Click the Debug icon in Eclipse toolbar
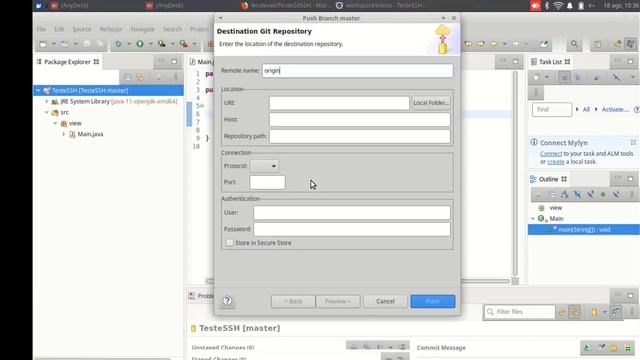This screenshot has height=360, width=640. (118, 44)
